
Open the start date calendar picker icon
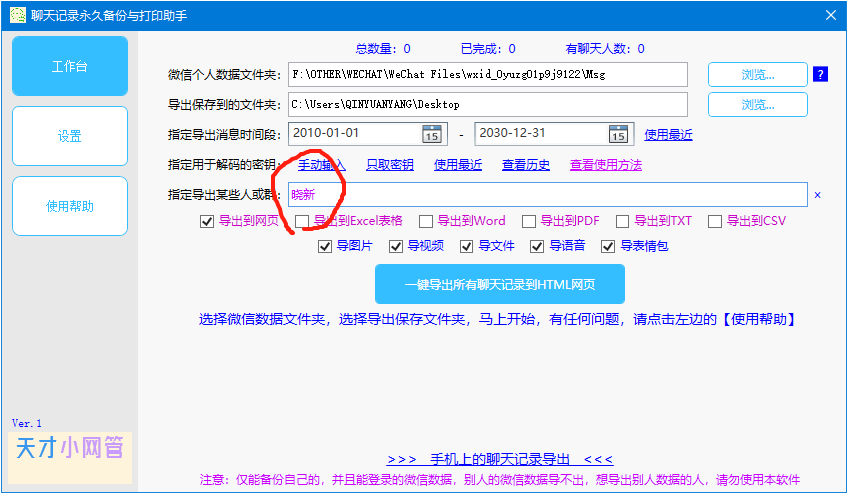click(x=432, y=134)
